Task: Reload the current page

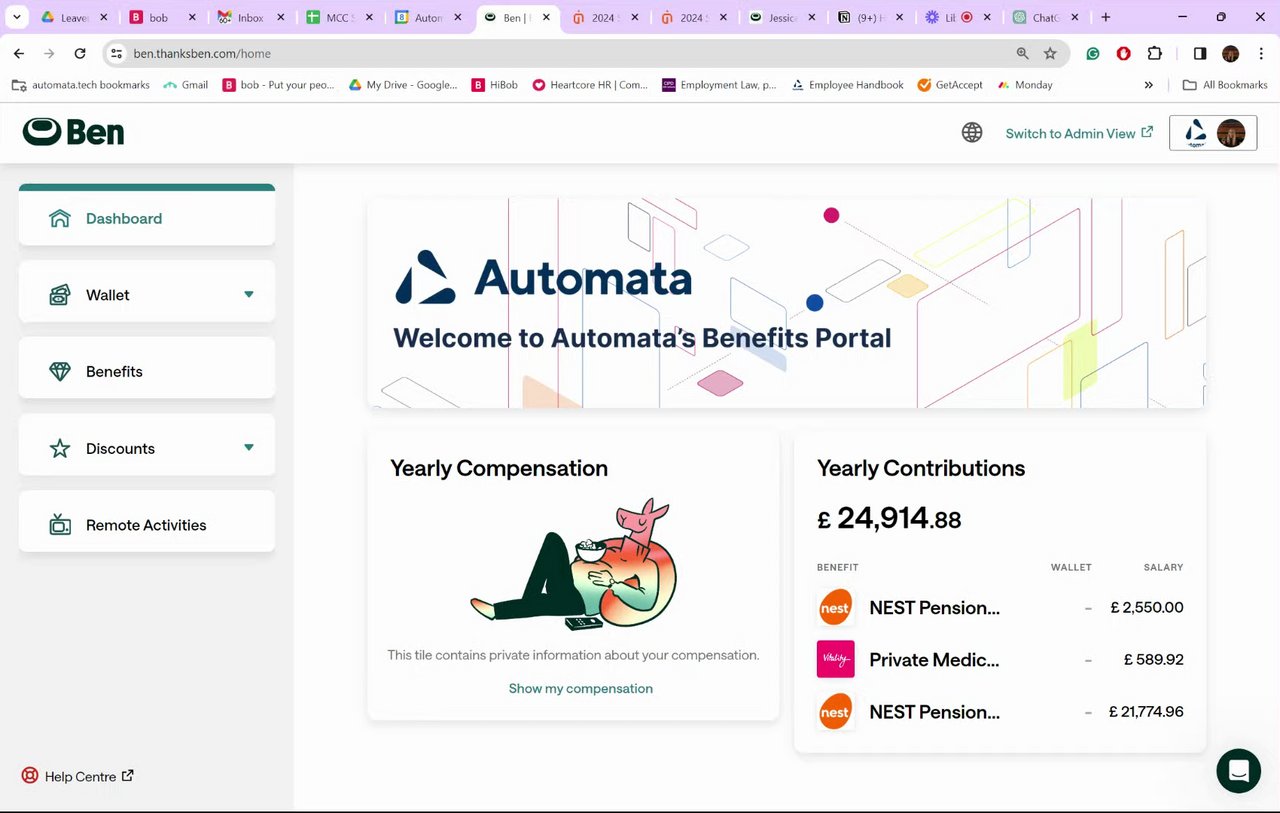Action: [x=80, y=54]
